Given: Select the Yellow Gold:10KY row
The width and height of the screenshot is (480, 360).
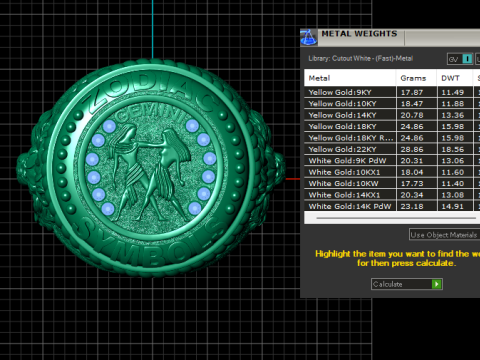Looking at the screenshot, I should [x=392, y=104].
